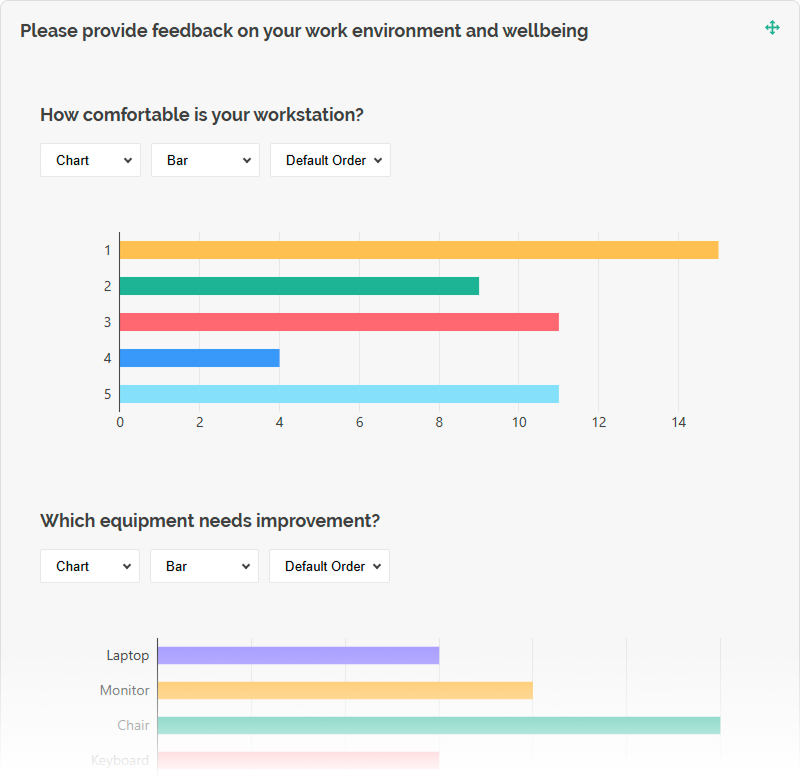Open the Chart type dropdown under the workstation question
The image size is (800, 779).
pos(90,160)
